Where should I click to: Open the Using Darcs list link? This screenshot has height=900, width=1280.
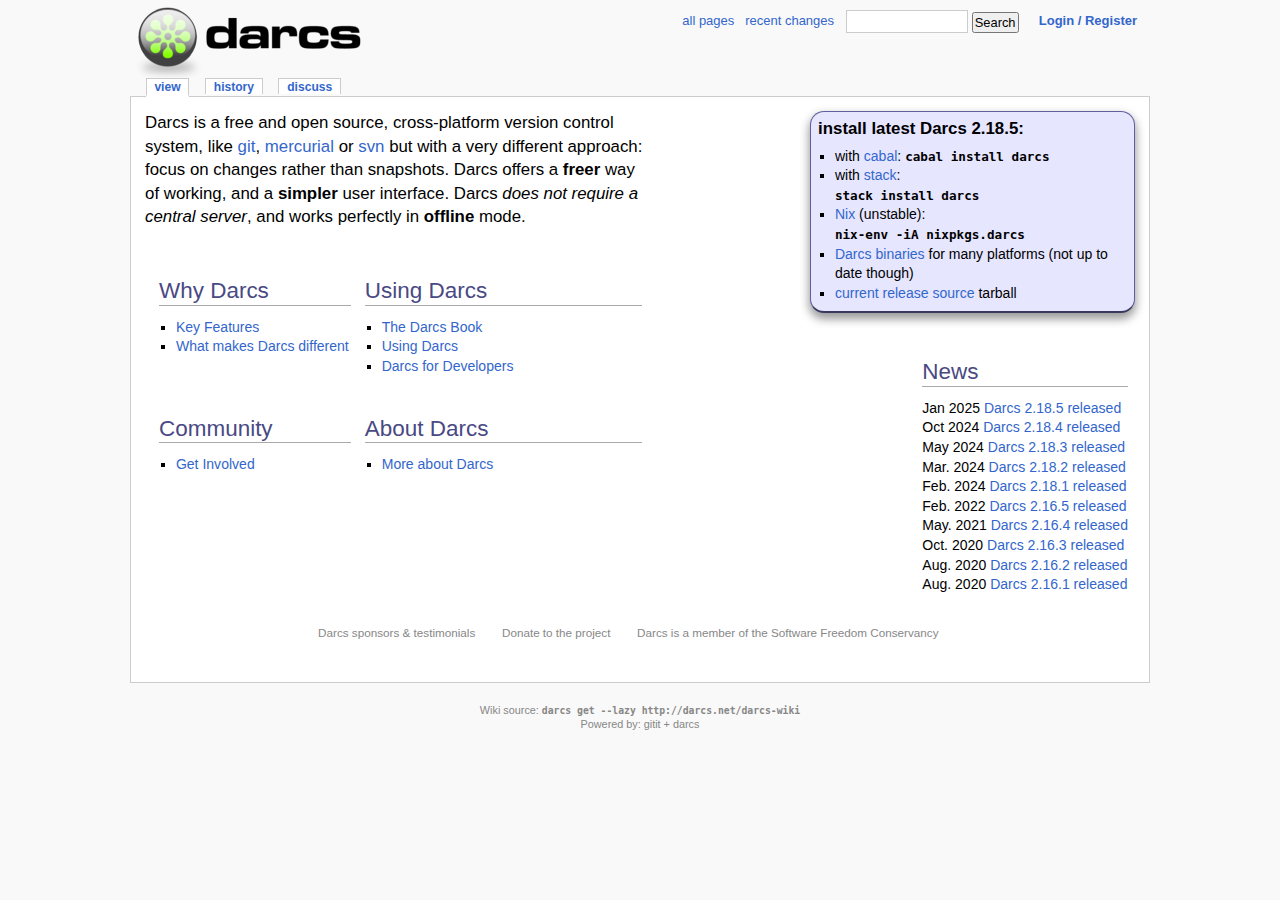(420, 346)
